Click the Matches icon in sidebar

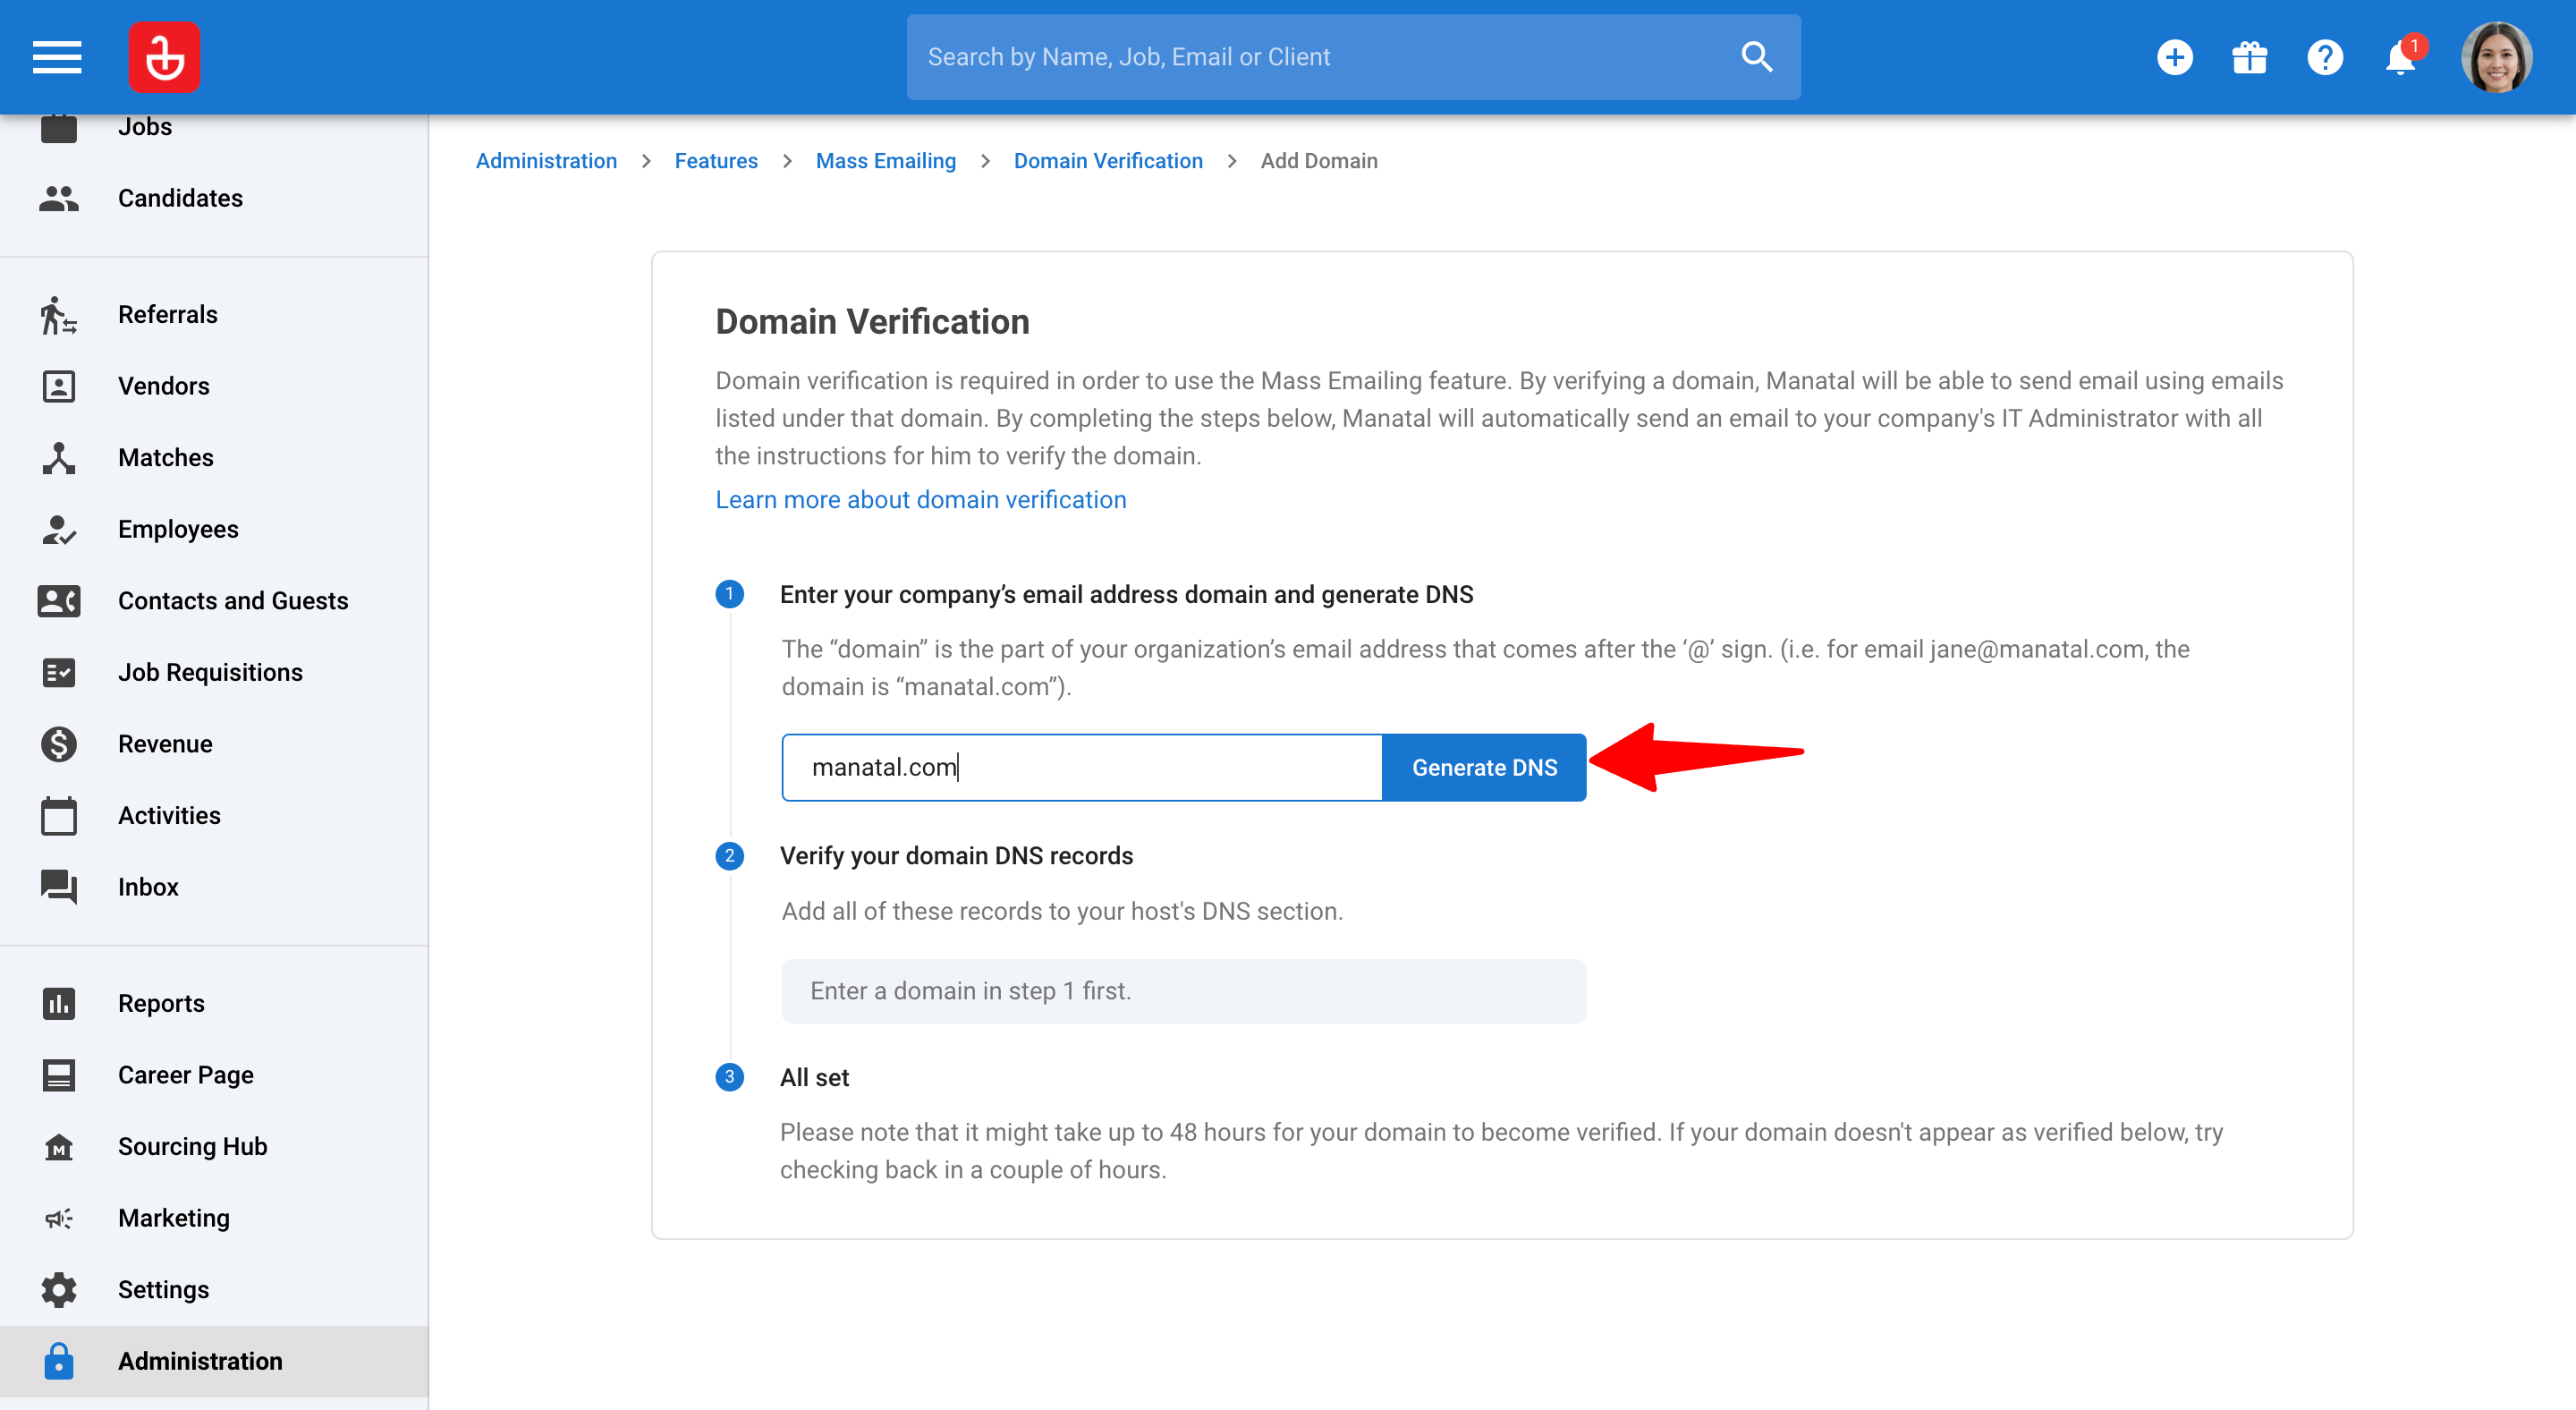pyautogui.click(x=59, y=458)
